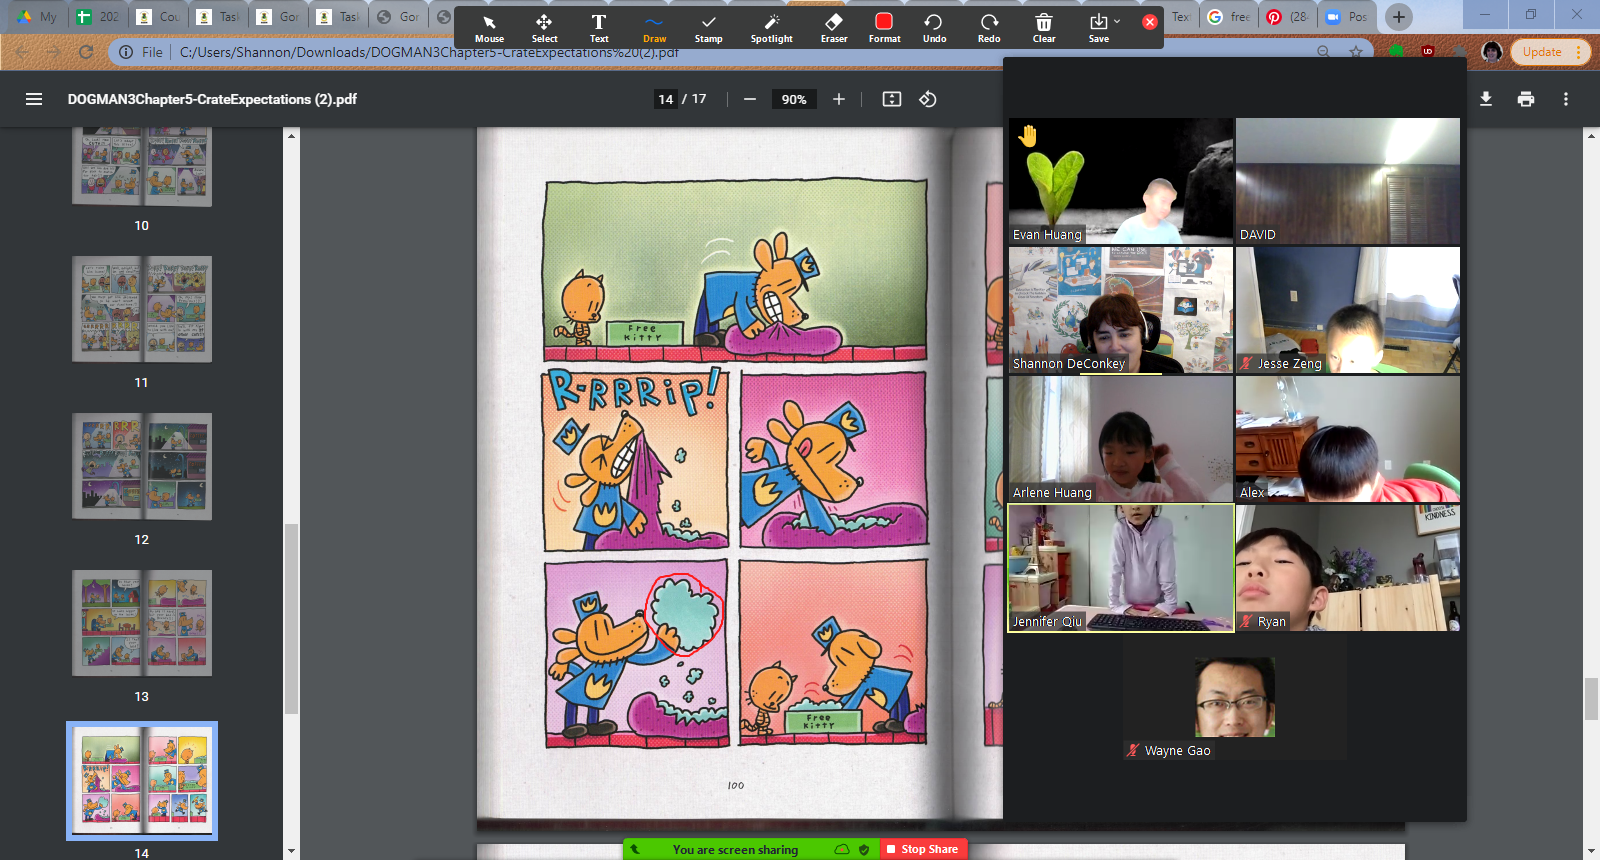Undo the last annotation
The height and width of the screenshot is (860, 1600).
[x=934, y=28]
